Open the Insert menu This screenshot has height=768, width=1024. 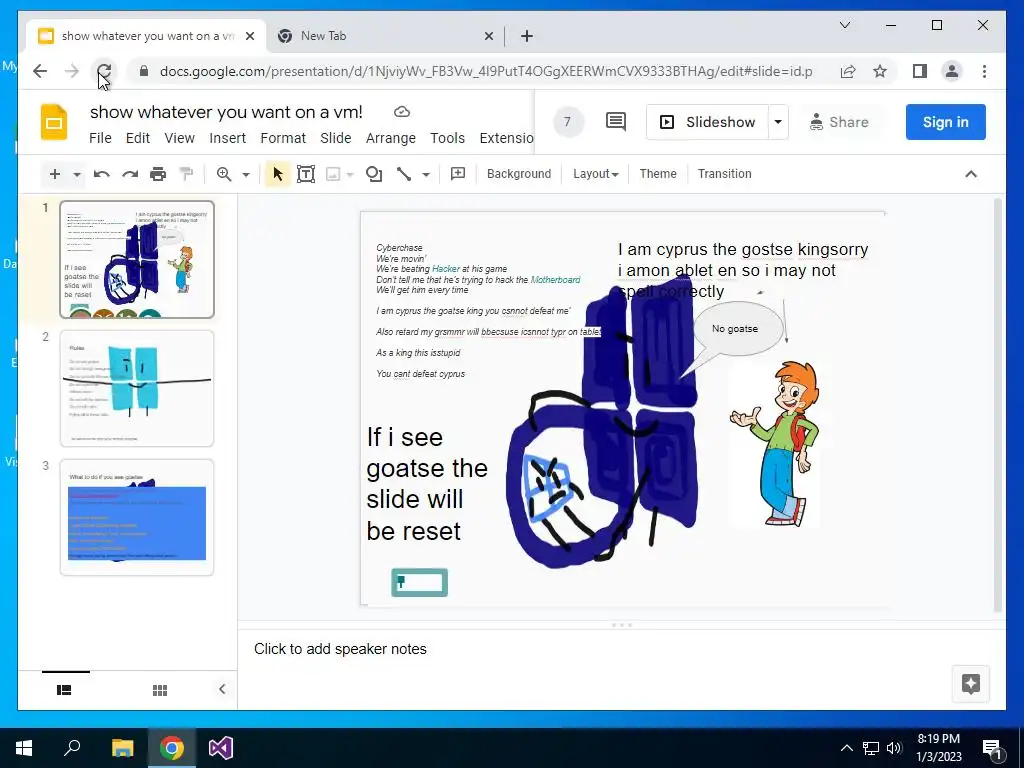point(227,138)
